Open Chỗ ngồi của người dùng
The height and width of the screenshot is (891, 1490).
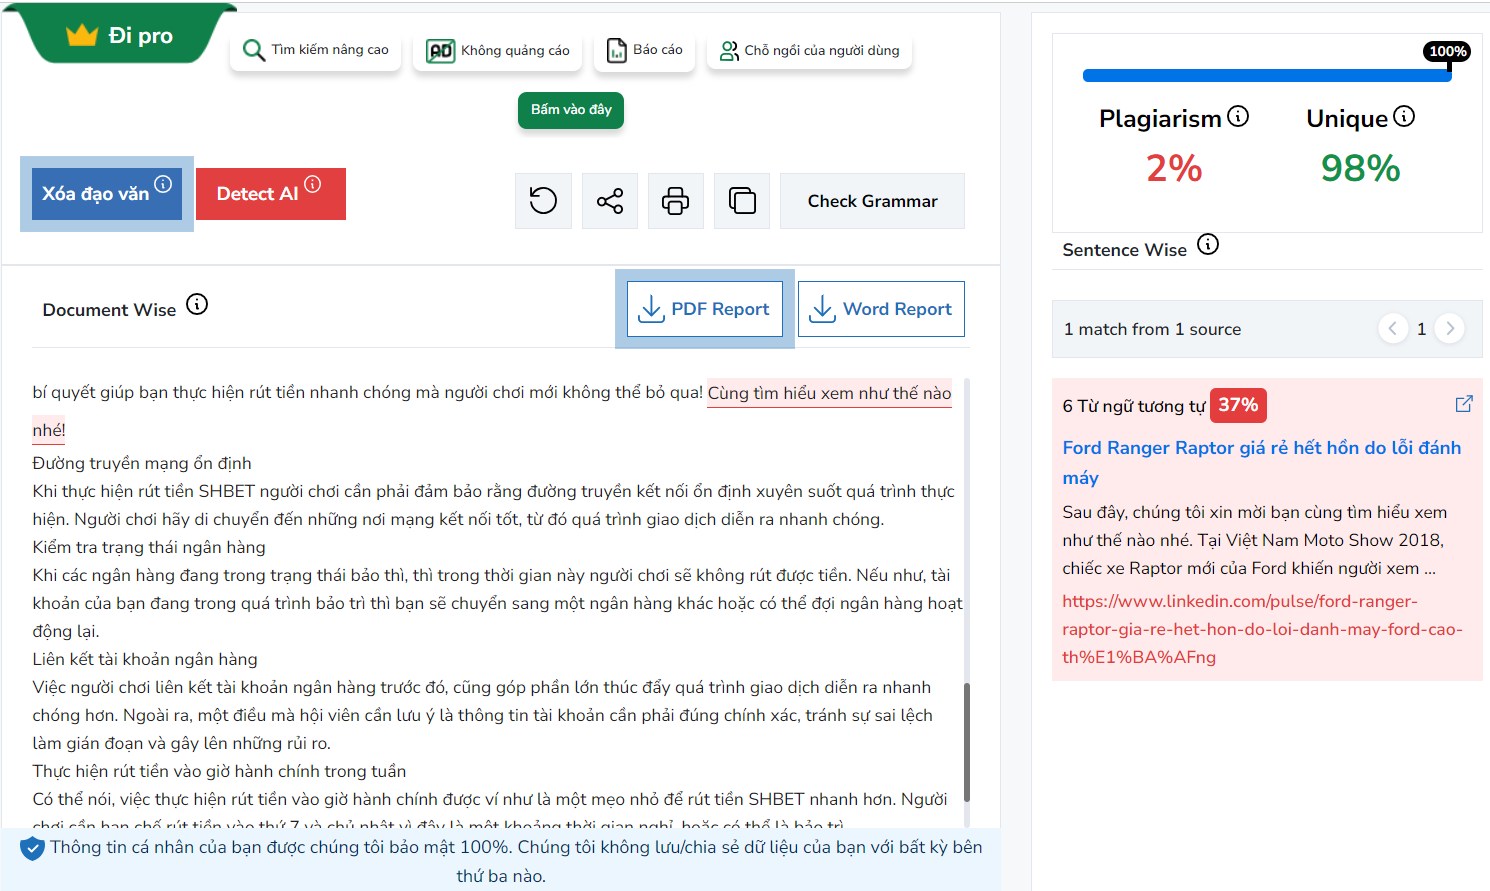(809, 50)
